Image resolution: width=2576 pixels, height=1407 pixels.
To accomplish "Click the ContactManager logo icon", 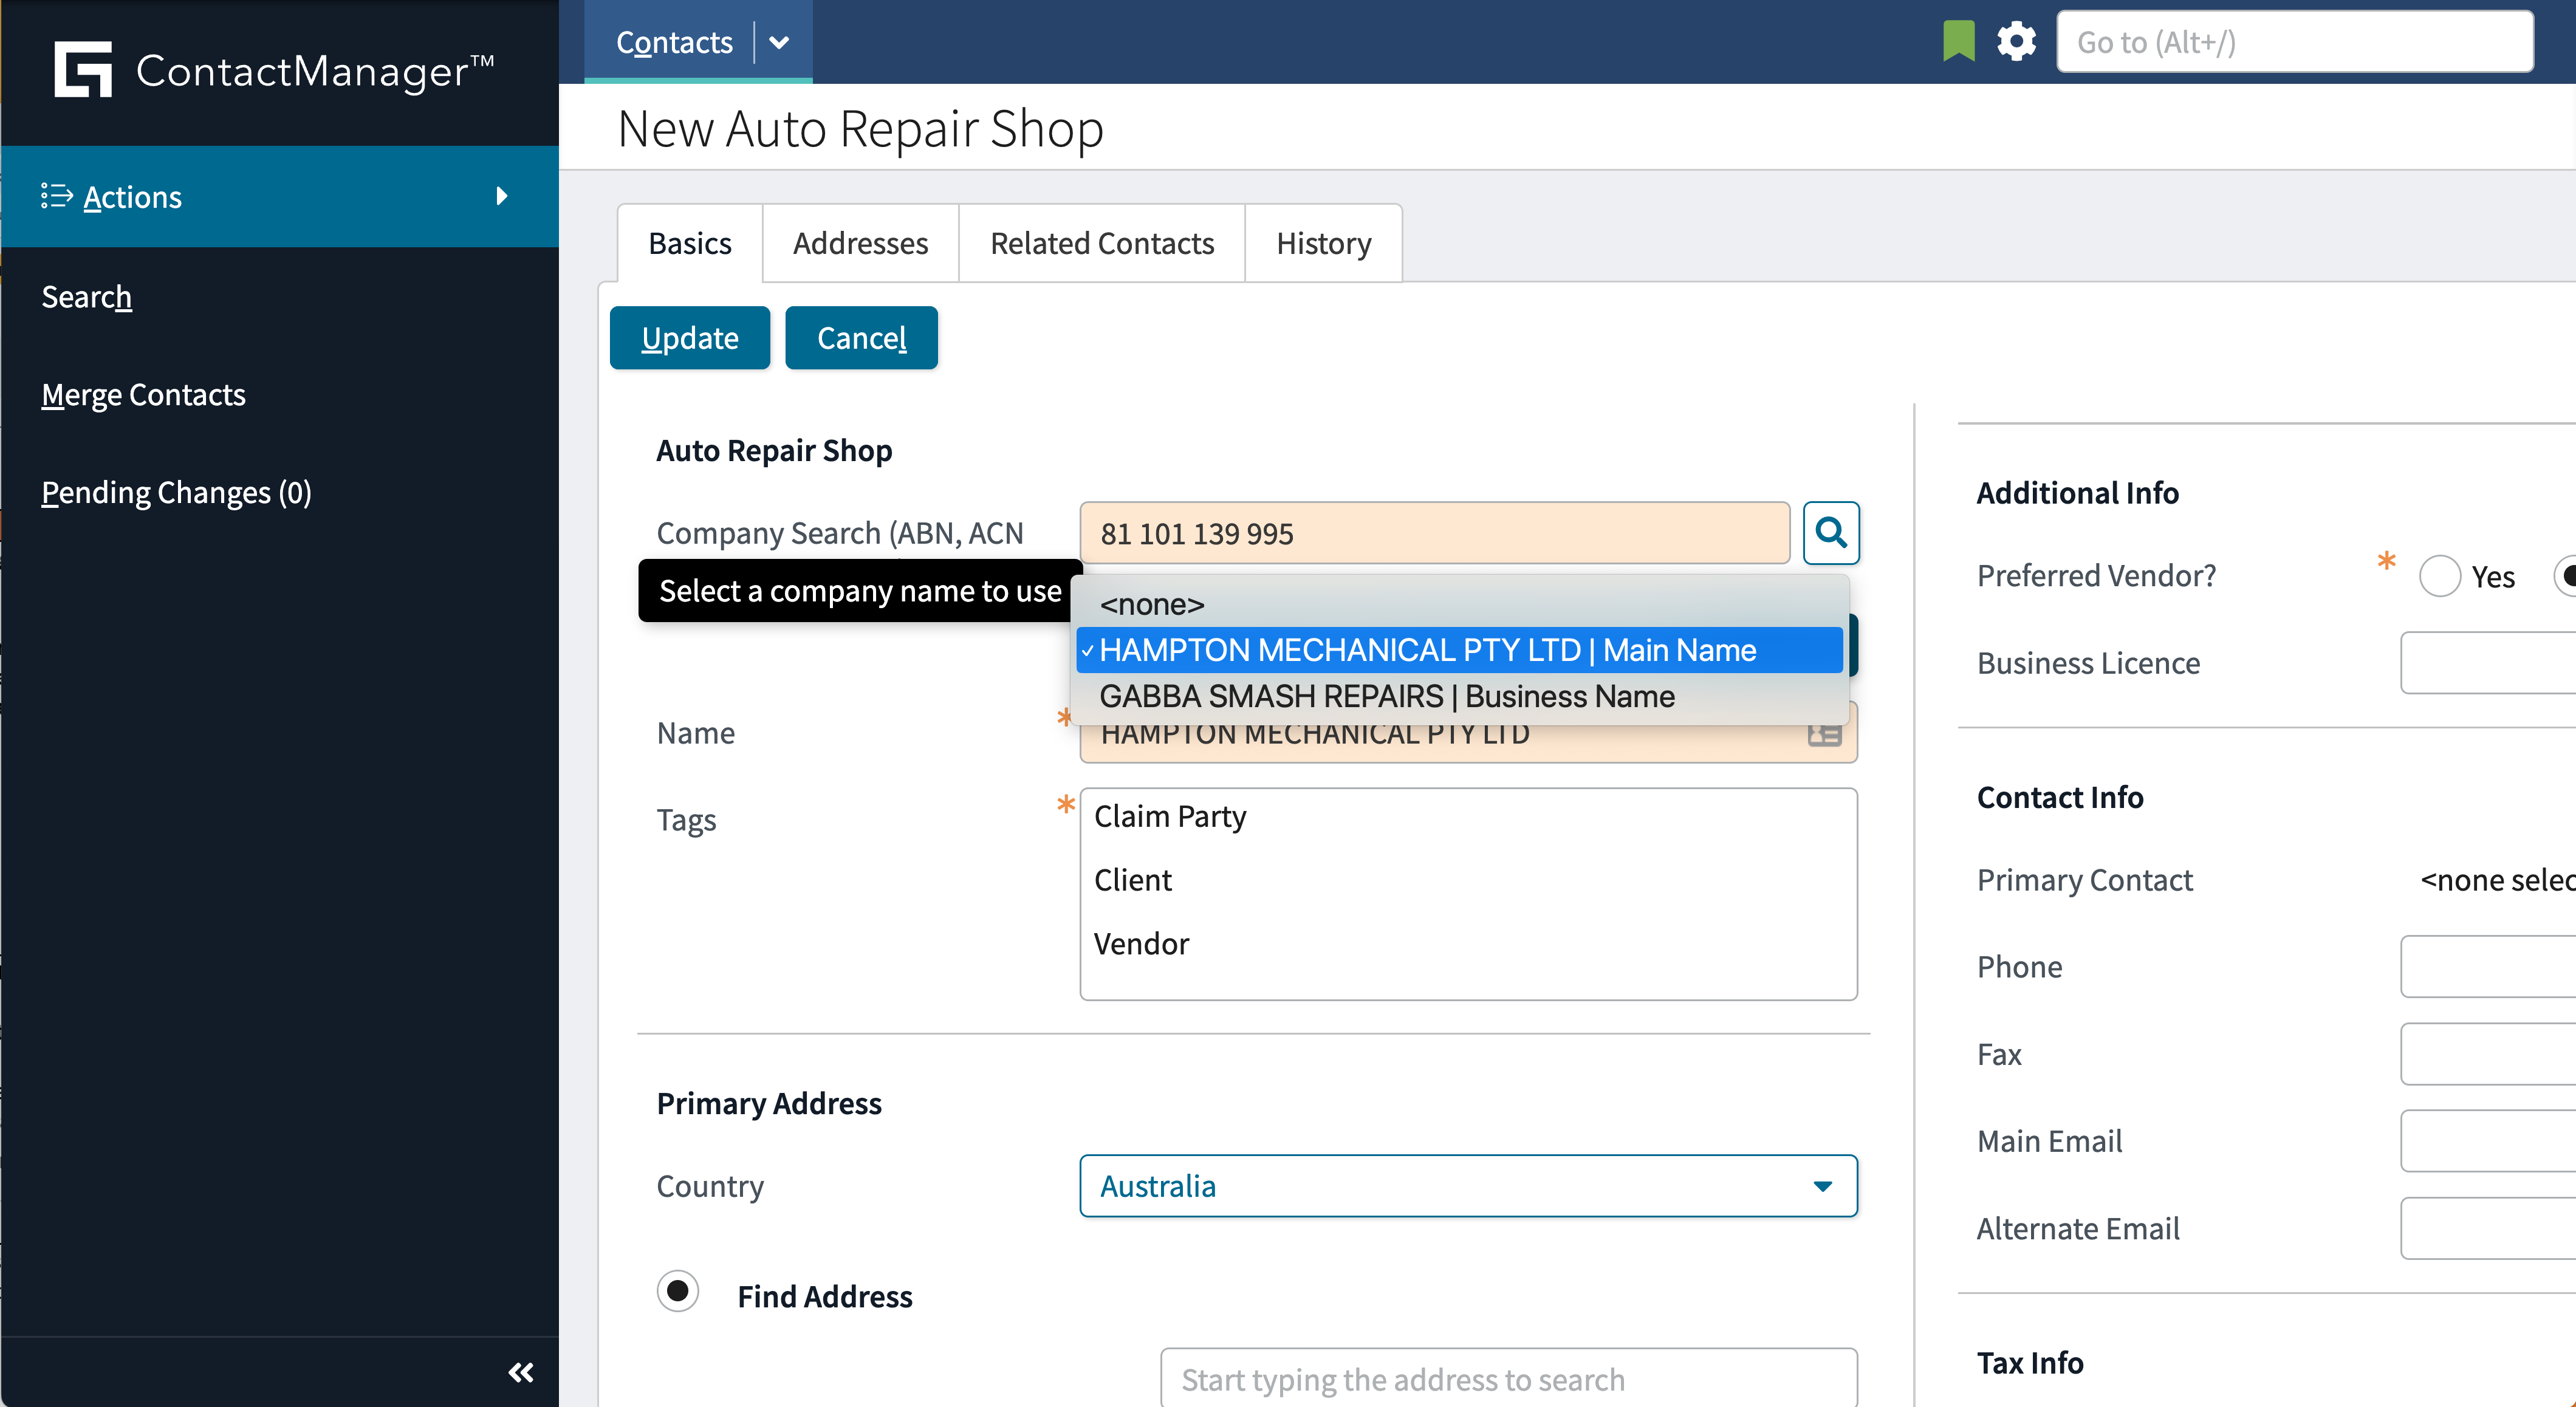I will (x=83, y=70).
